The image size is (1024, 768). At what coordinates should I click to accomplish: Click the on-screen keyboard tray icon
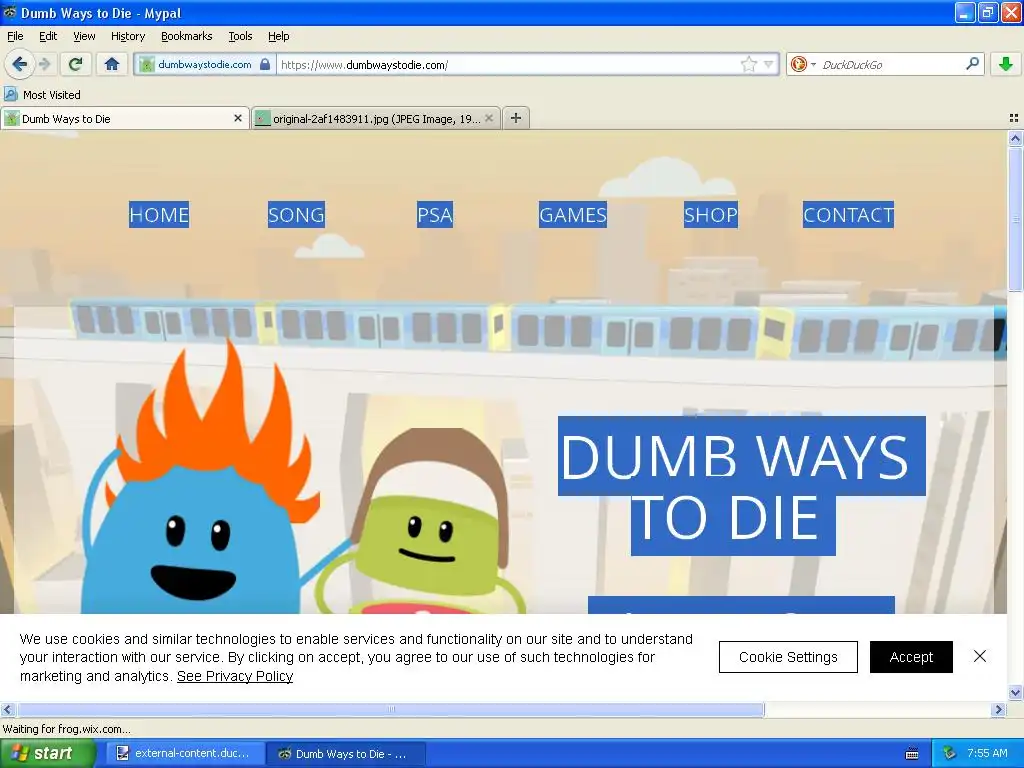(x=912, y=754)
